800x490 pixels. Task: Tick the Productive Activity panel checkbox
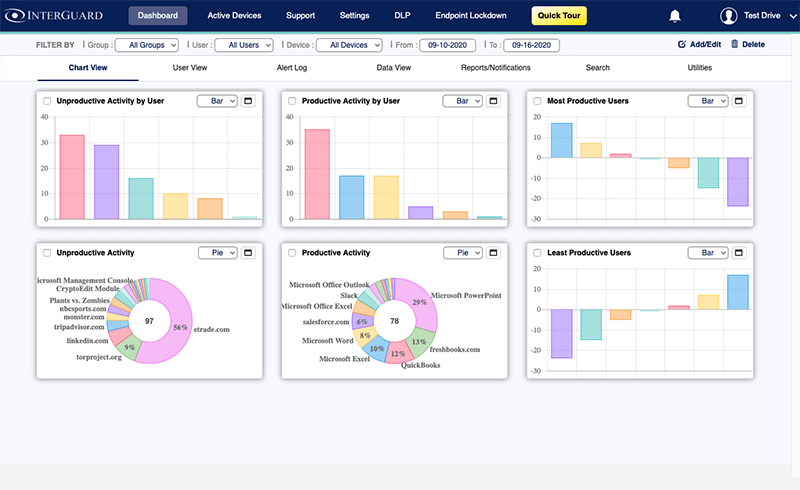click(292, 253)
